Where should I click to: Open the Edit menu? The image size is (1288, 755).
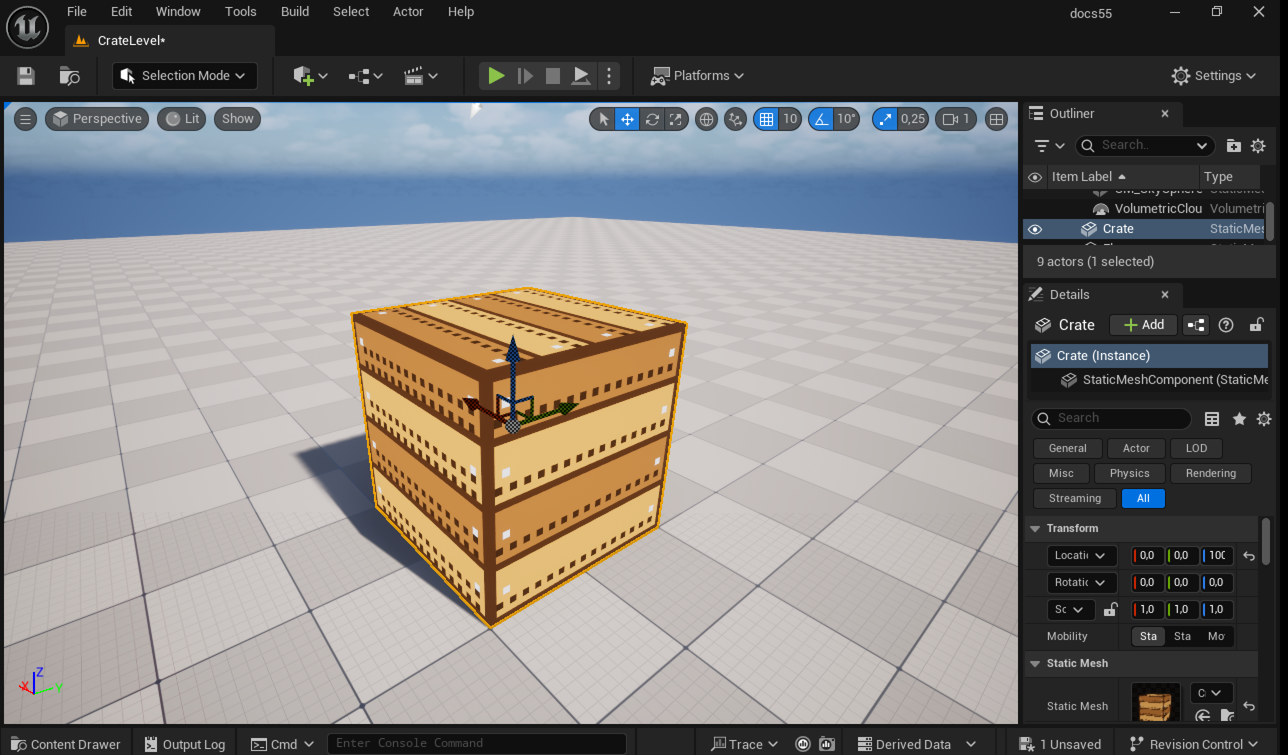(121, 12)
